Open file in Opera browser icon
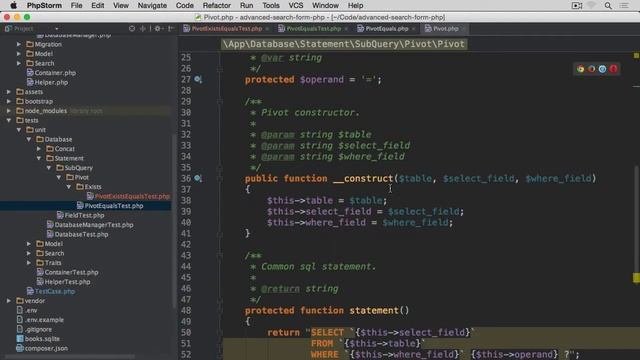 coord(613,69)
